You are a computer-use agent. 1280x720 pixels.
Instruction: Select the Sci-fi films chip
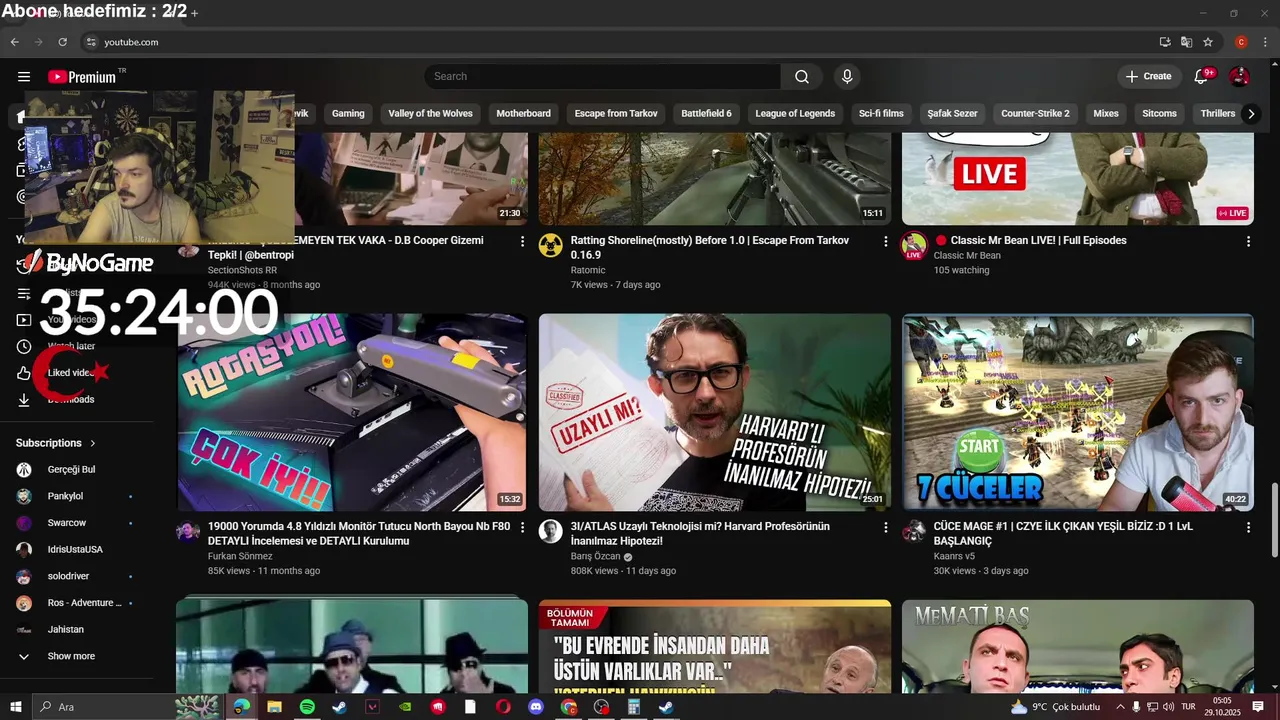pos(881,114)
